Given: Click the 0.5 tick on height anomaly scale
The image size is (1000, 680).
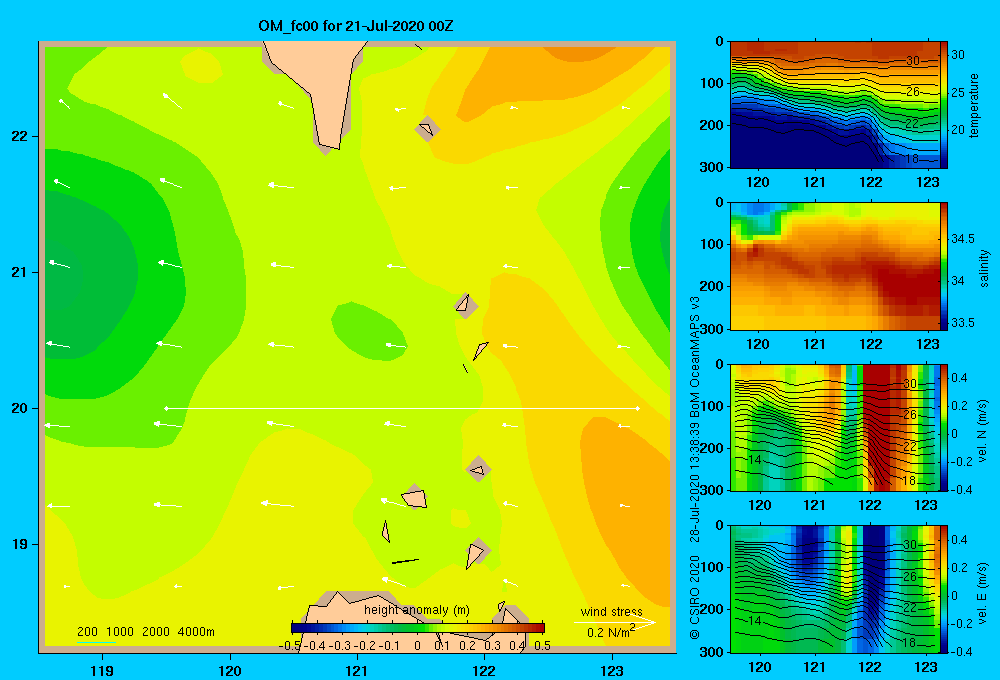Looking at the screenshot, I should point(542,646).
